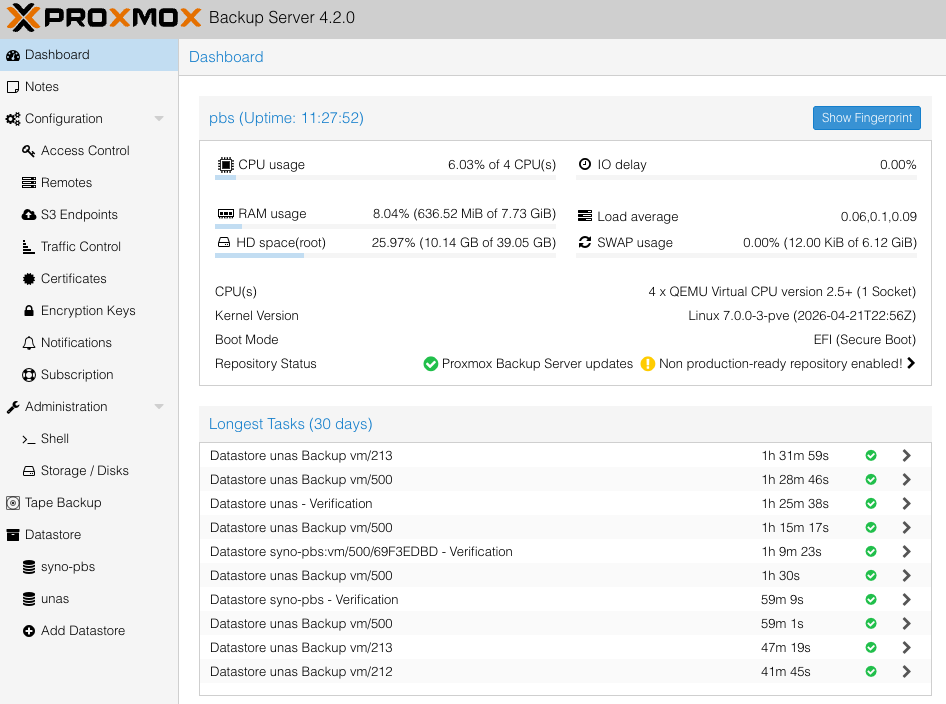Click the HD space(root) progress bar
The width and height of the screenshot is (946, 704).
pyautogui.click(x=386, y=256)
